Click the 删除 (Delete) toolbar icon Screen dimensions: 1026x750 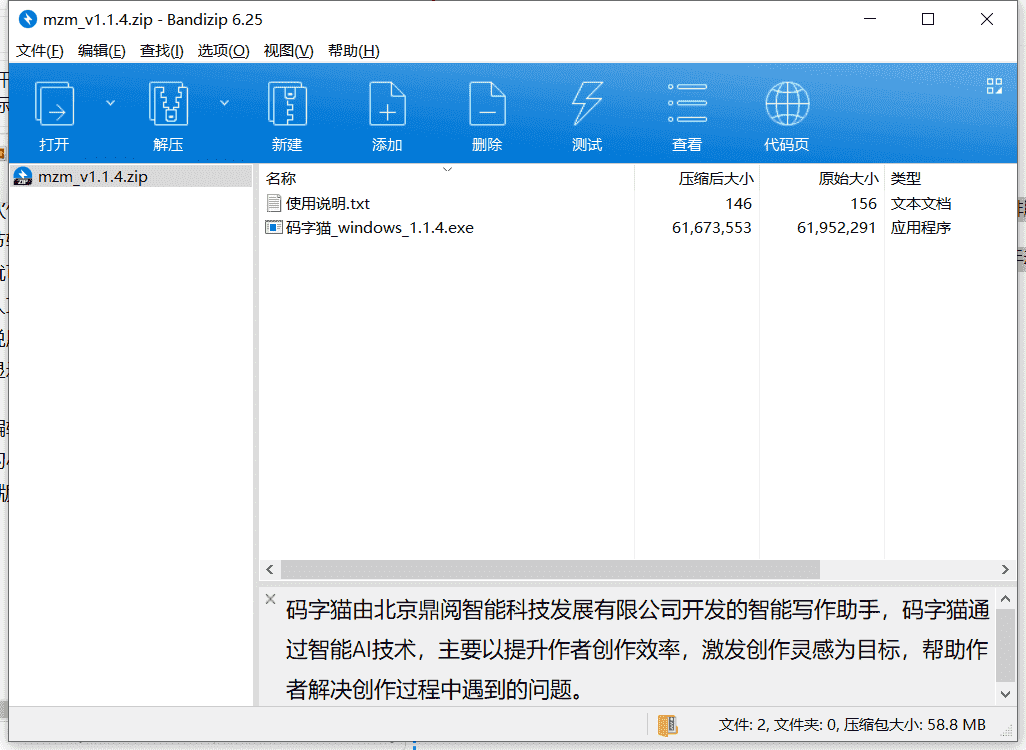pyautogui.click(x=487, y=103)
